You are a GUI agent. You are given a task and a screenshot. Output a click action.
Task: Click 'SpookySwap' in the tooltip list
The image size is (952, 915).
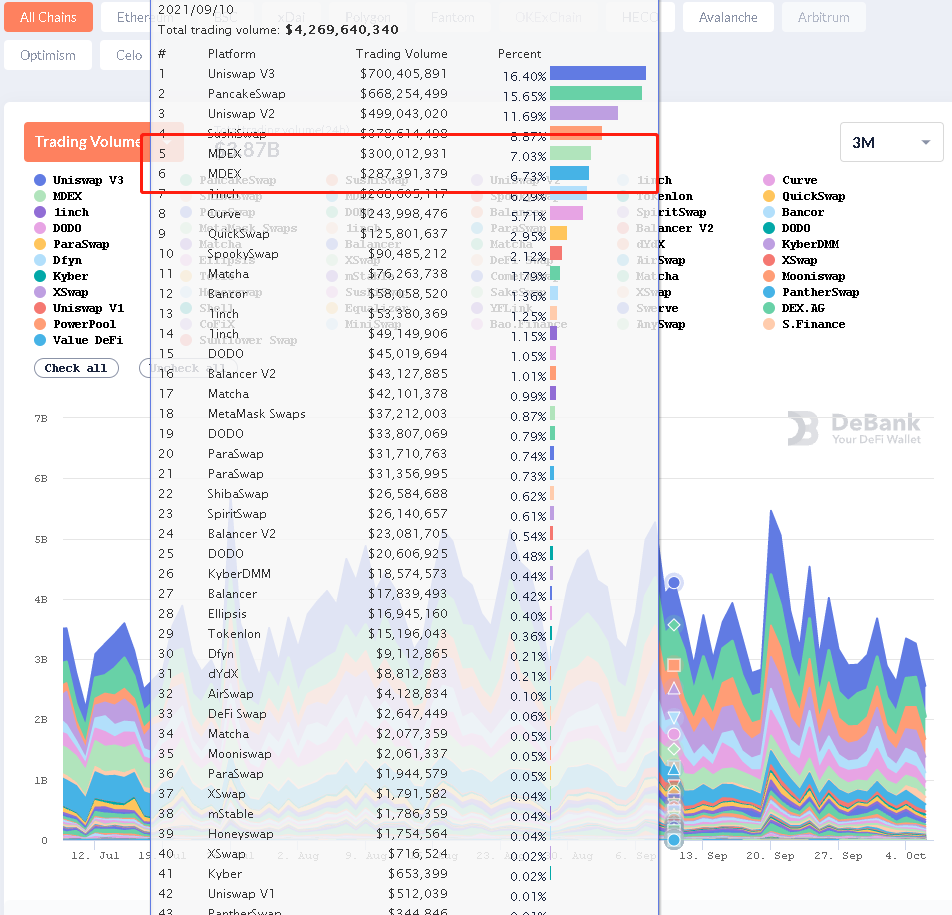[243, 254]
